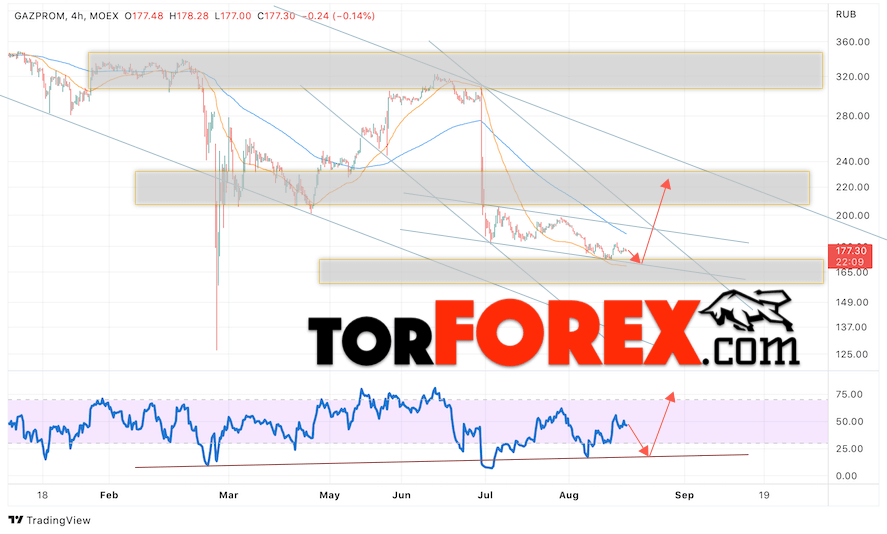Click the change value −0.24 (−0.14%)

click(x=338, y=16)
